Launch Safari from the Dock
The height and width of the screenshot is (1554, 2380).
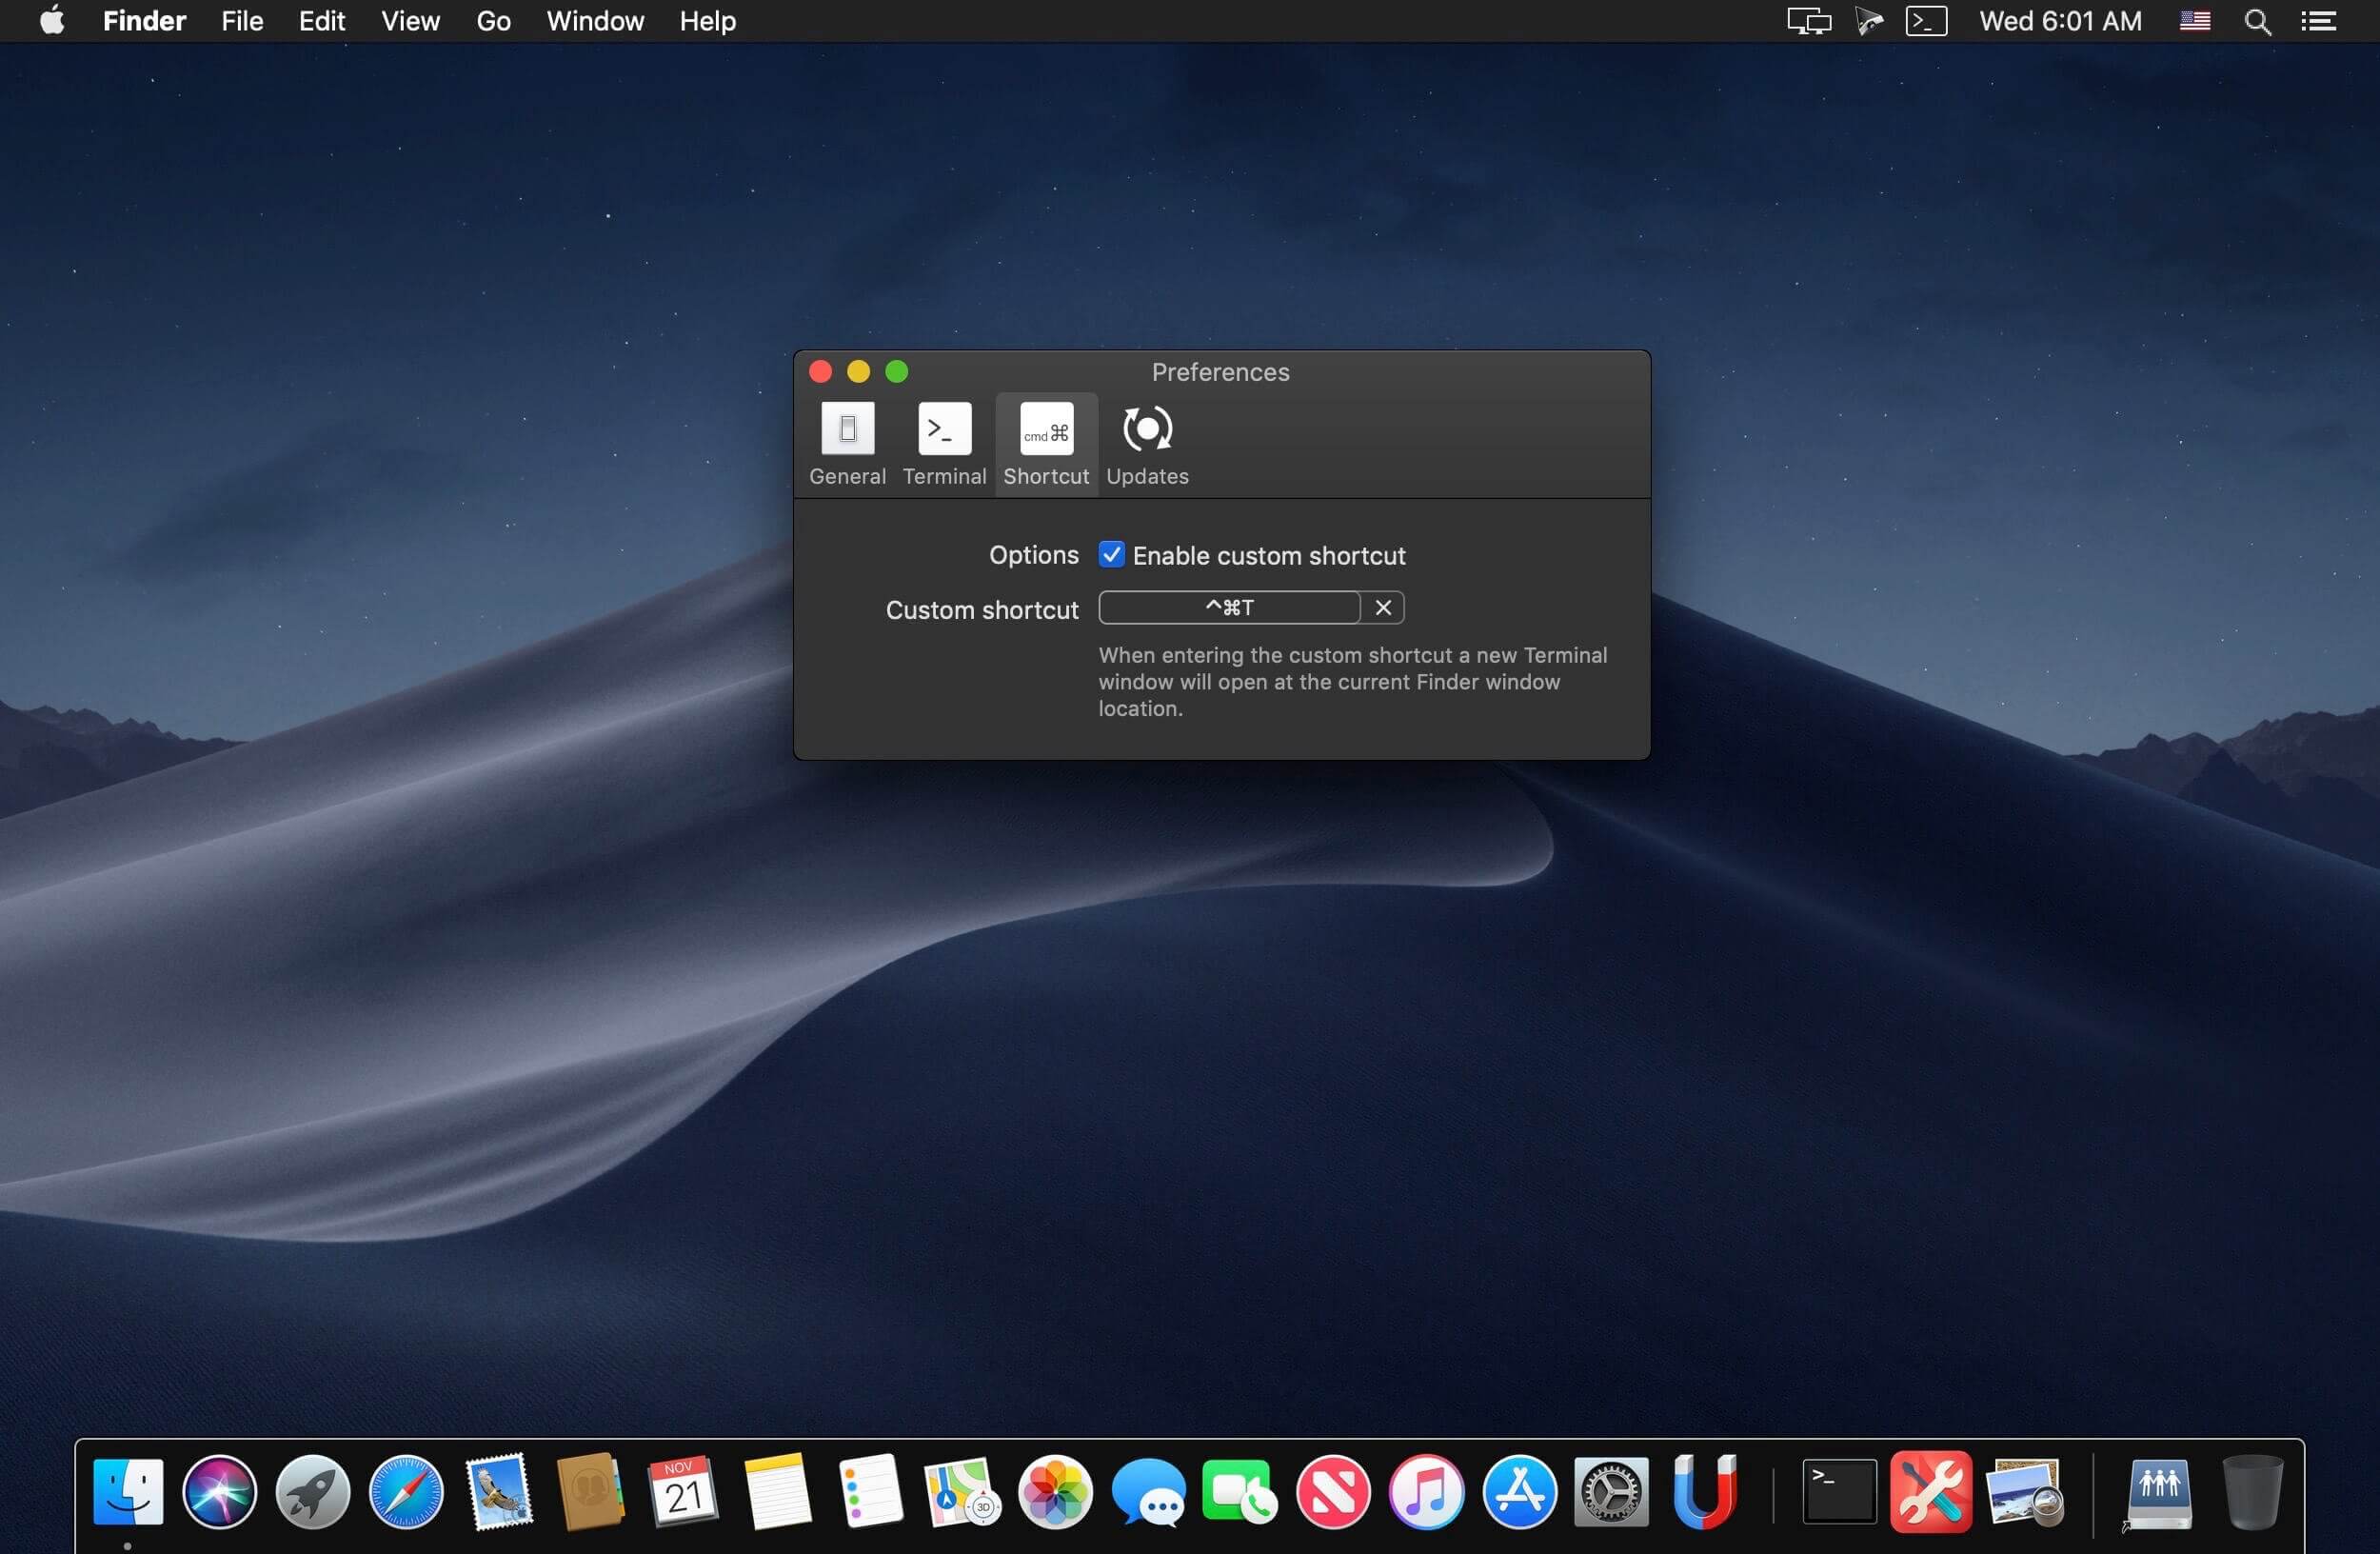pyautogui.click(x=406, y=1490)
